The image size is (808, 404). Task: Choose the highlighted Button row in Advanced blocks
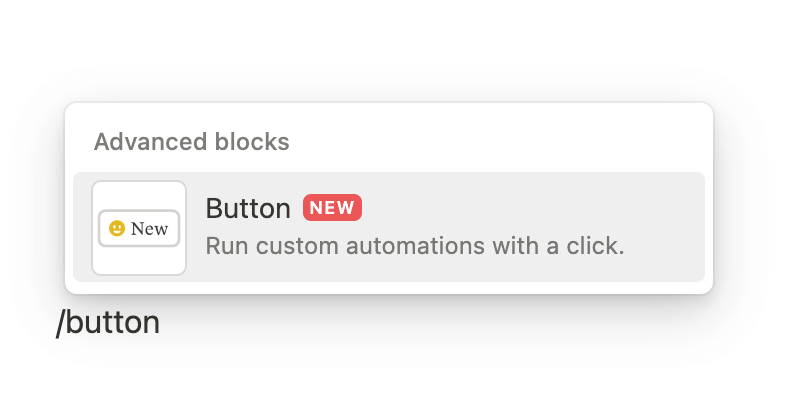tap(500, 227)
